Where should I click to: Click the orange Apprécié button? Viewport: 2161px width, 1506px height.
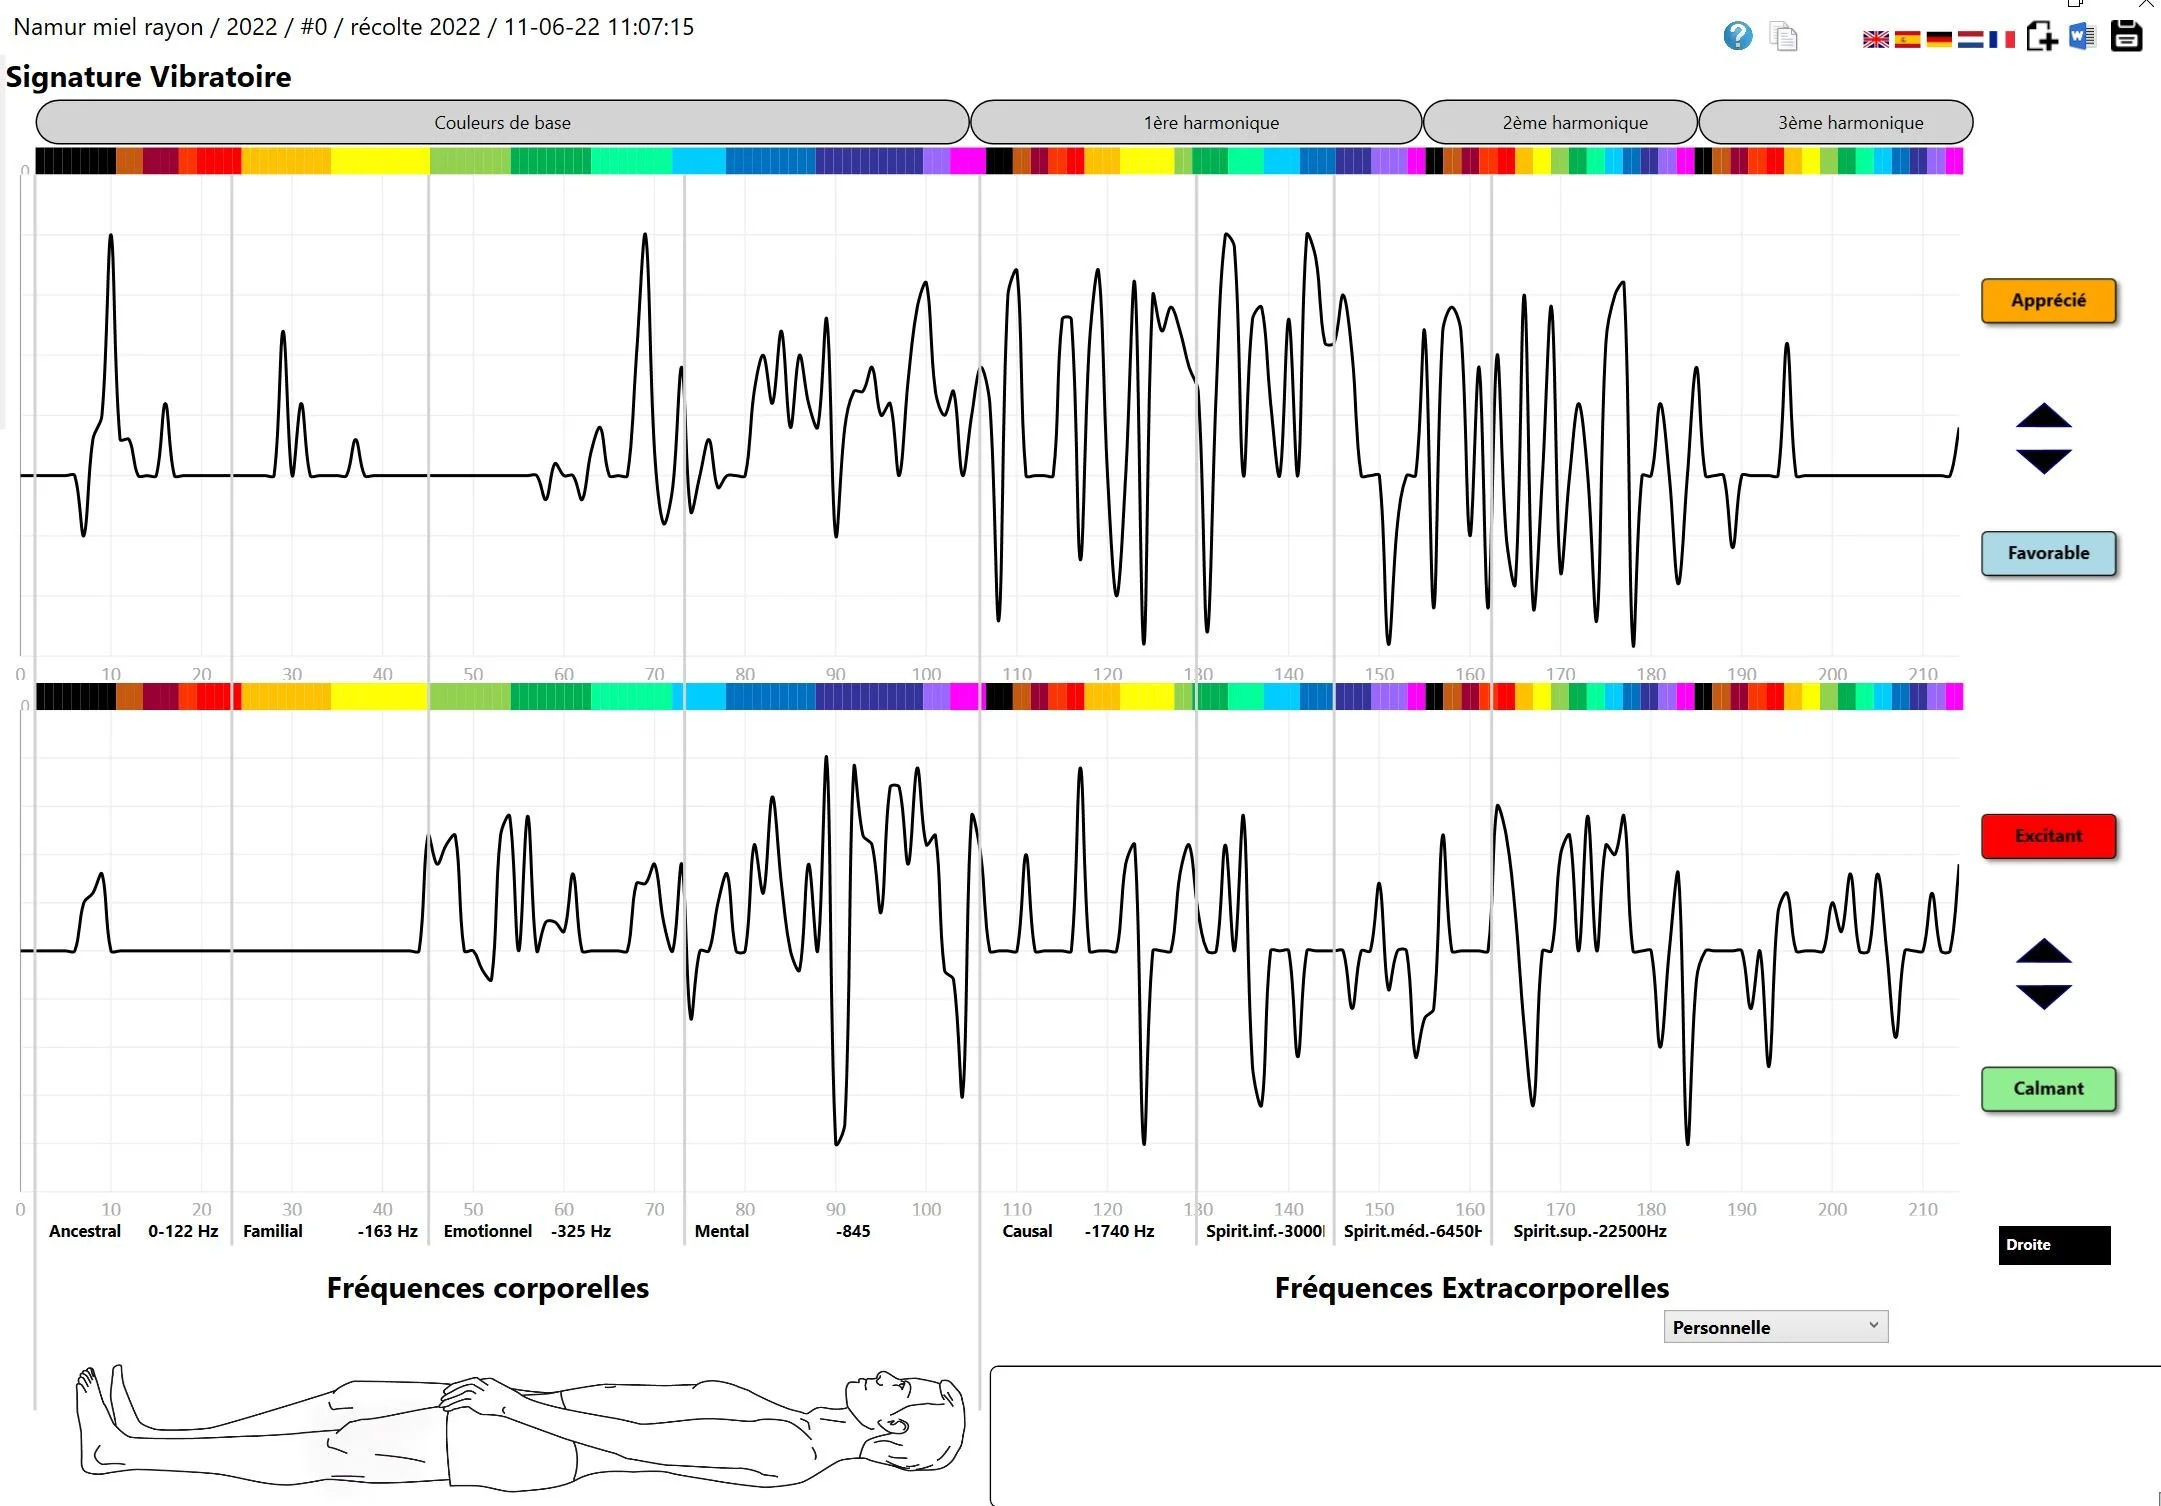click(2048, 300)
